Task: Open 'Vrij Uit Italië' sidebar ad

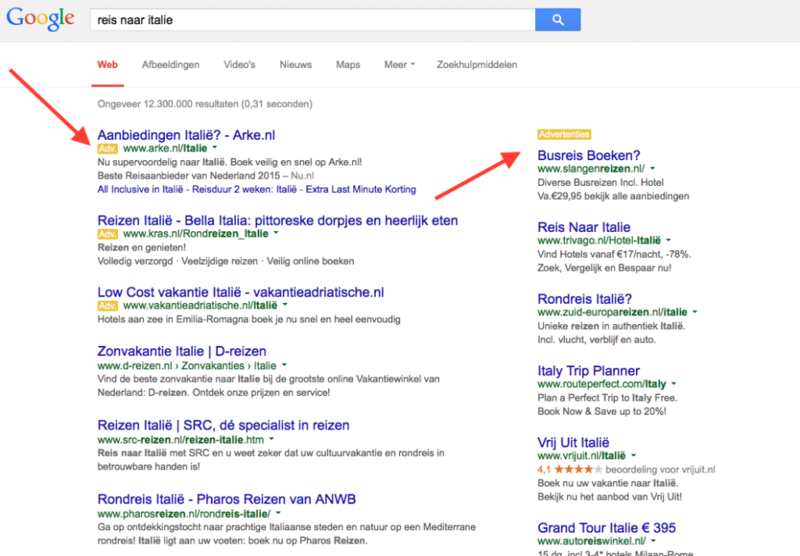Action: click(x=573, y=443)
